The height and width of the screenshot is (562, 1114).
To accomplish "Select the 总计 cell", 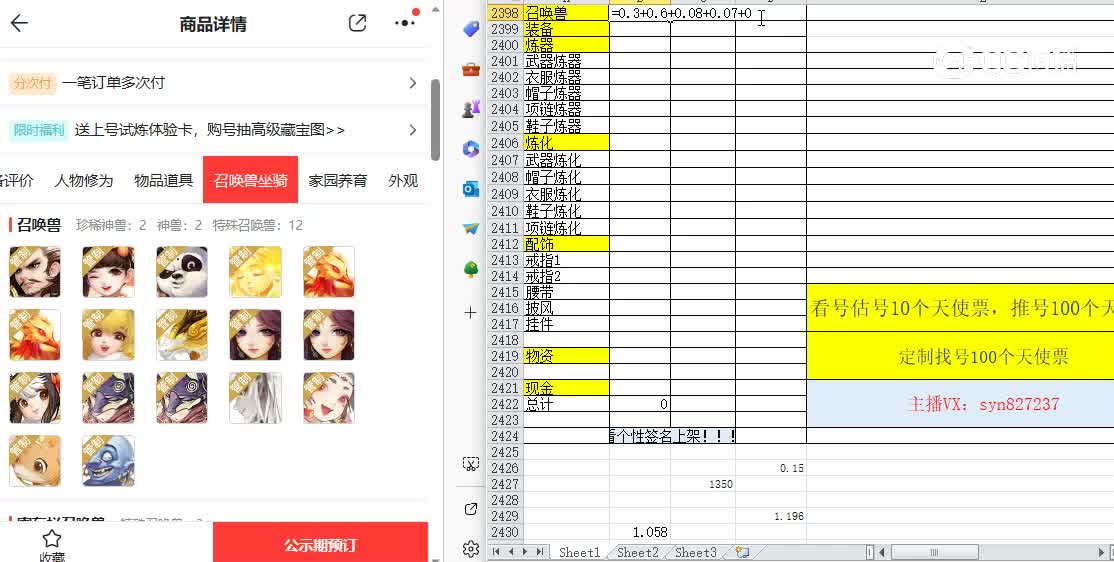I will (x=566, y=404).
